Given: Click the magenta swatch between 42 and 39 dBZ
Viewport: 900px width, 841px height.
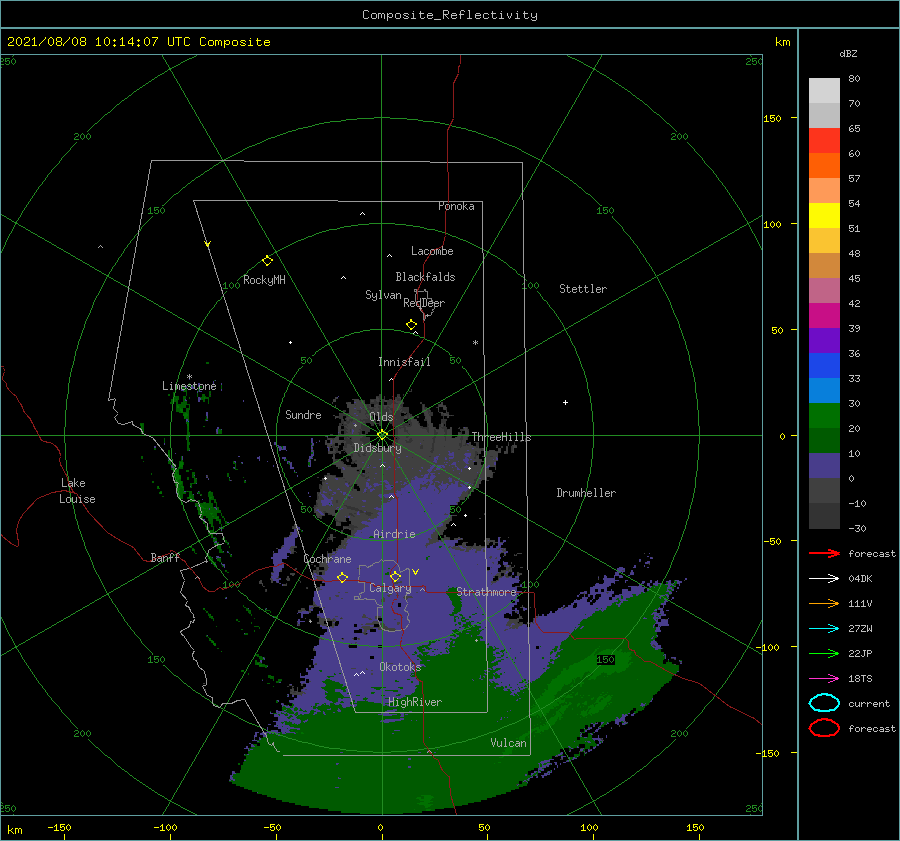Looking at the screenshot, I should [824, 315].
